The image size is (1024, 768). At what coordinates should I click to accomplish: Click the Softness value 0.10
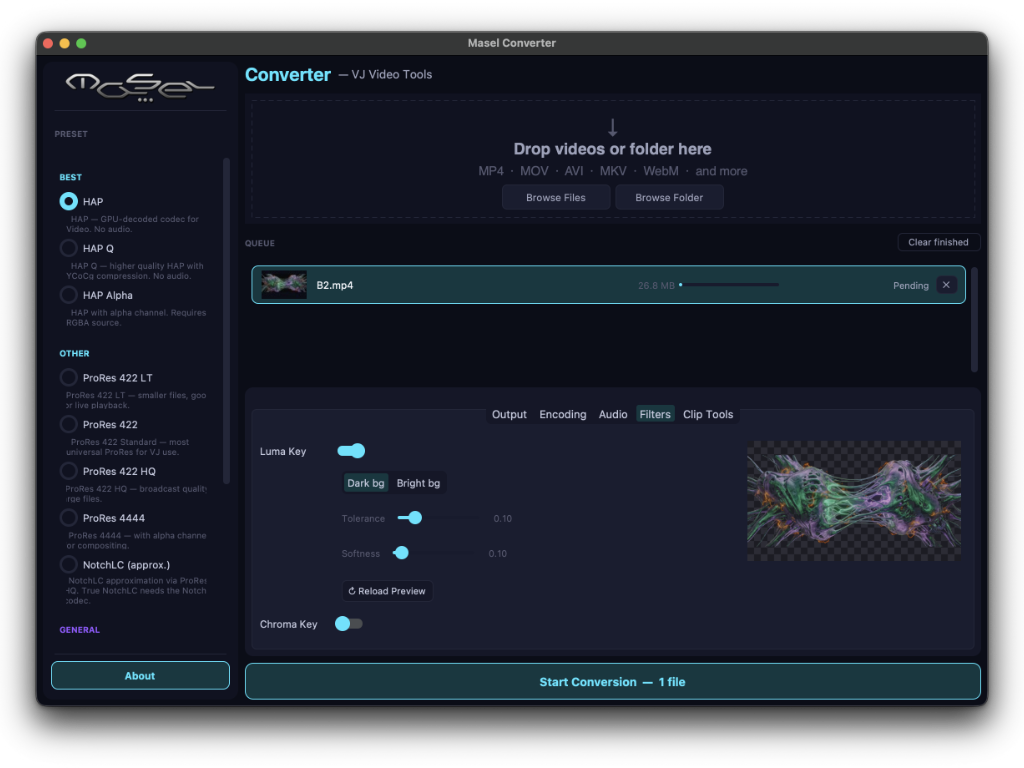point(498,553)
